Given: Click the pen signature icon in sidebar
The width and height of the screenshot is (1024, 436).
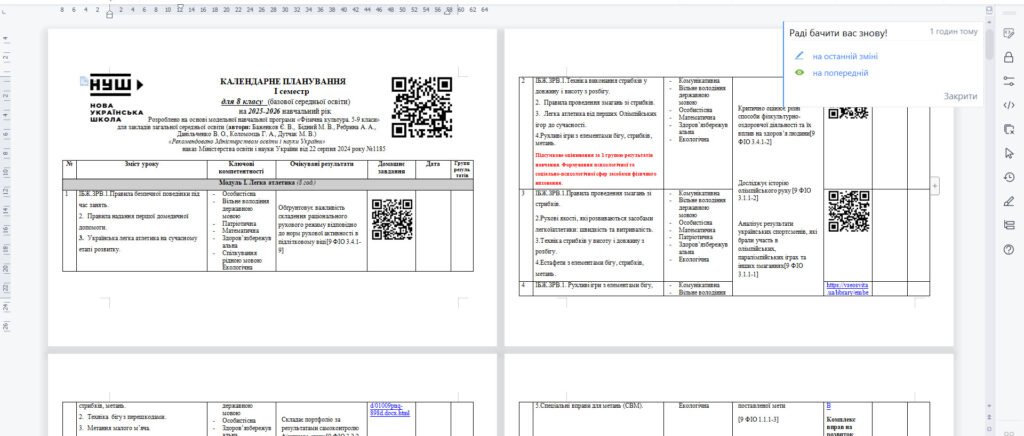Looking at the screenshot, I should point(1009,201).
